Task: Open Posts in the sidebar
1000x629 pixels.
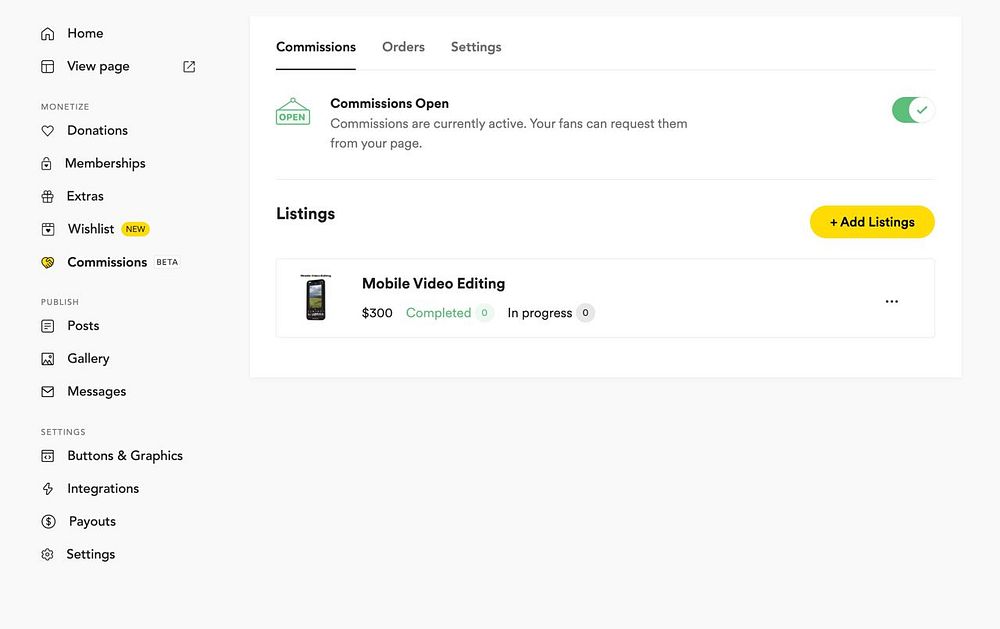Action: coord(84,325)
